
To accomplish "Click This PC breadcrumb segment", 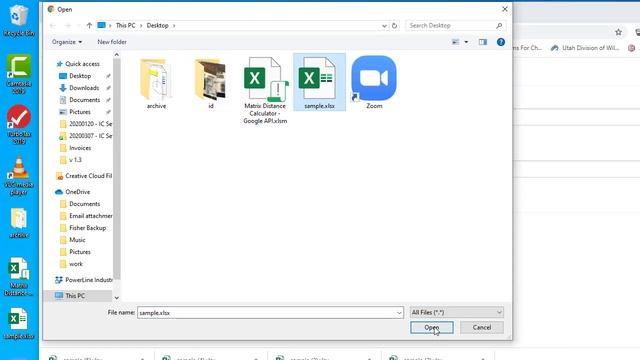I will (125, 25).
